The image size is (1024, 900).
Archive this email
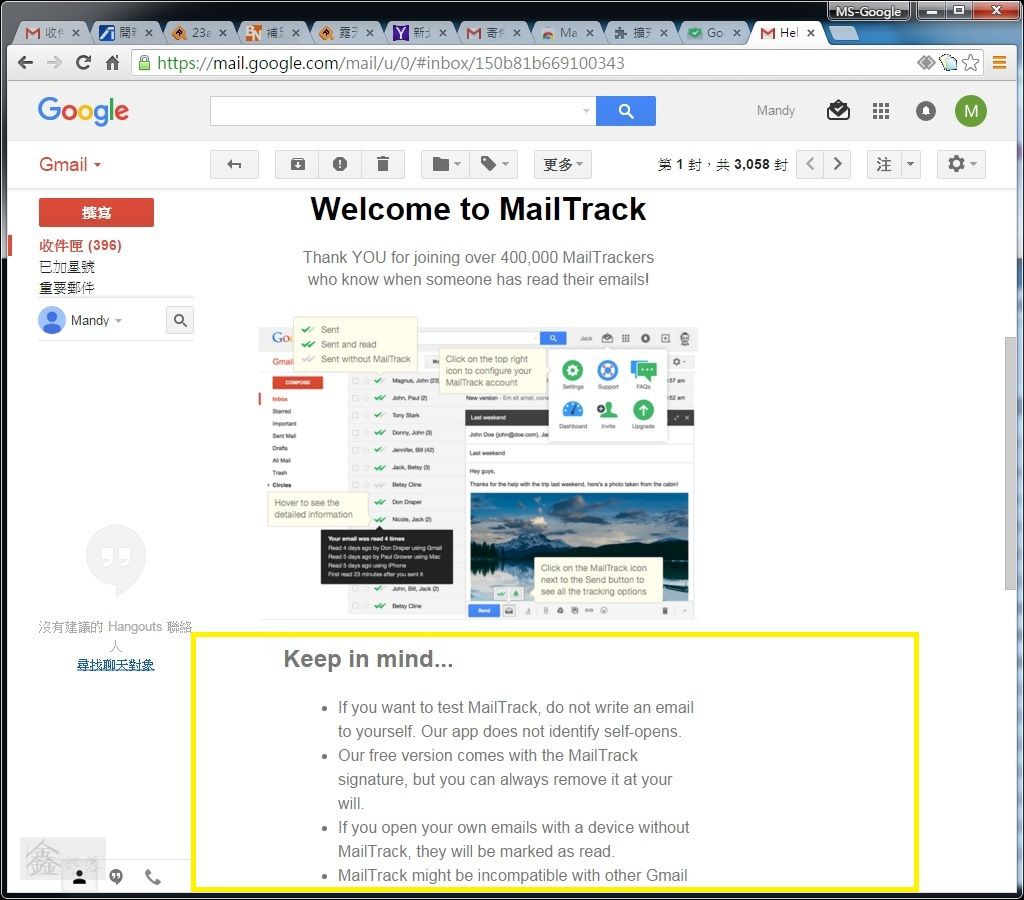pos(297,165)
